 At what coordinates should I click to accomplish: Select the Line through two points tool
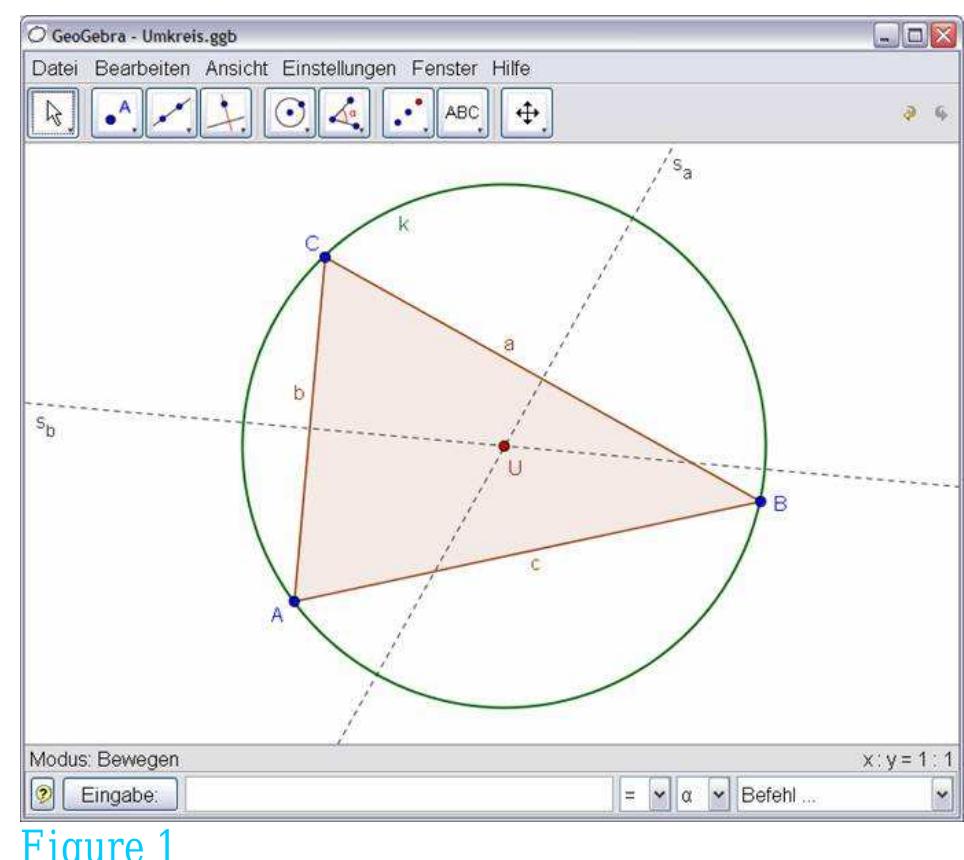pyautogui.click(x=171, y=113)
